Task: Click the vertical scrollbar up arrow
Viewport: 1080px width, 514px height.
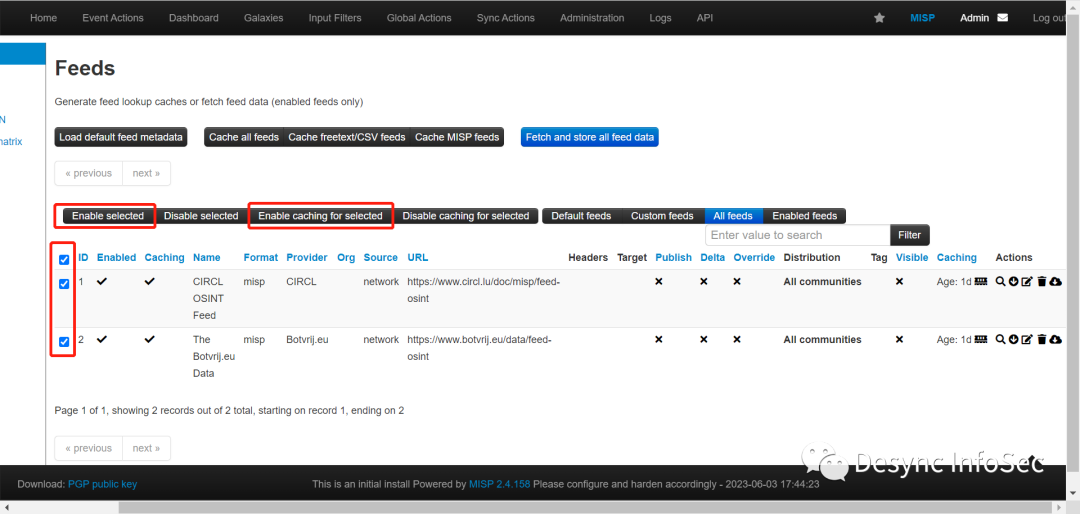Action: click(x=1074, y=6)
